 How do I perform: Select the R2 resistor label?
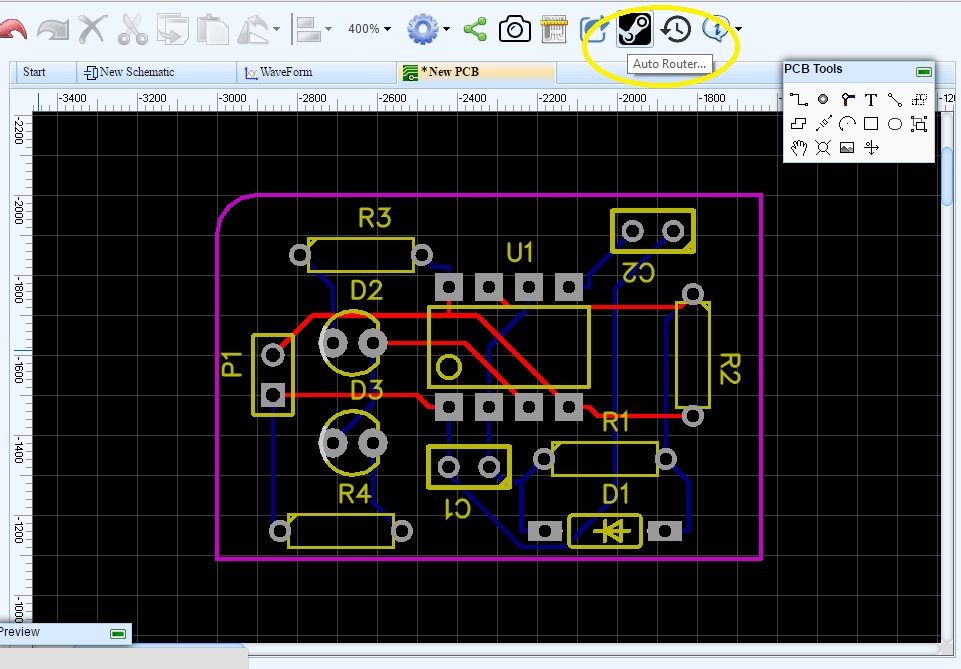[729, 368]
